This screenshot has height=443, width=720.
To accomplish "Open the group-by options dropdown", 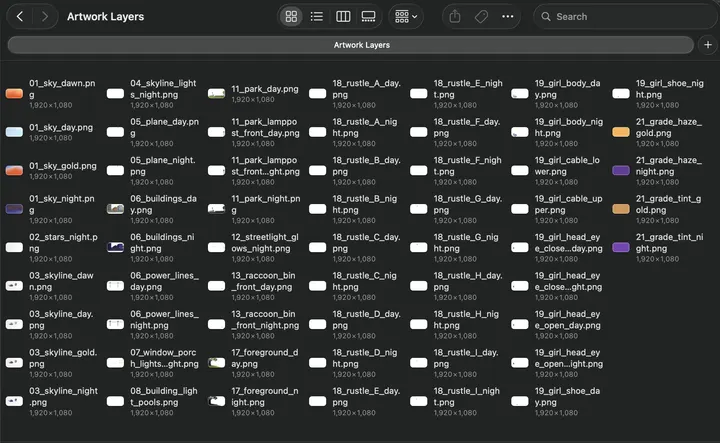I will pyautogui.click(x=406, y=17).
